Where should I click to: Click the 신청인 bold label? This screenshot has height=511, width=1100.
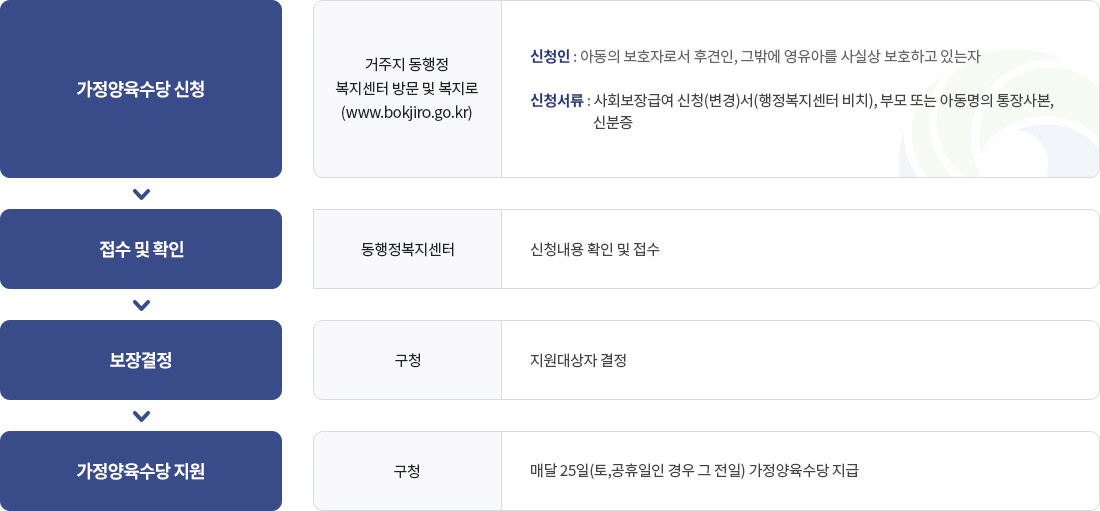pyautogui.click(x=550, y=58)
